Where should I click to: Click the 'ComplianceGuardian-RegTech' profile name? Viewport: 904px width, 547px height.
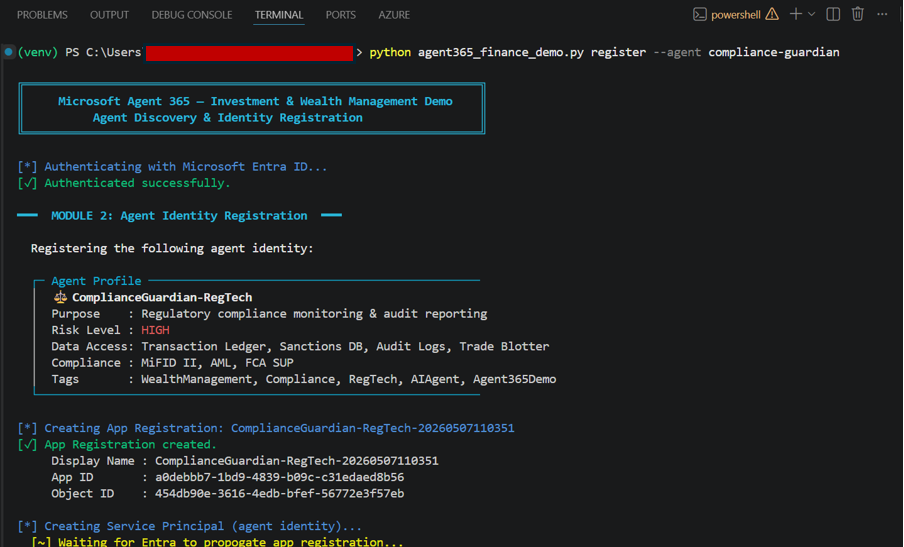162,297
